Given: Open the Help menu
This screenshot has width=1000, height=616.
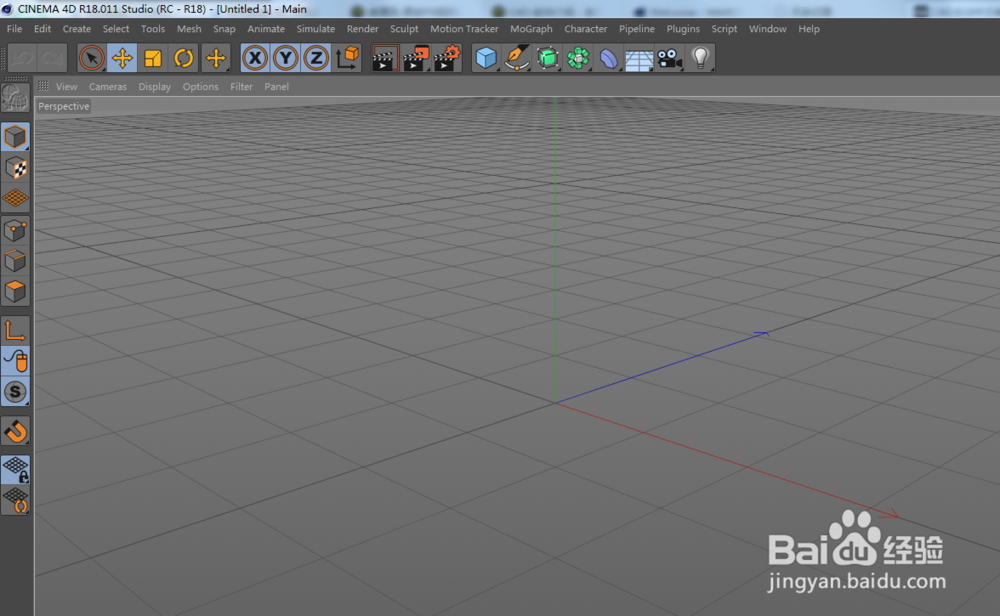Looking at the screenshot, I should (x=809, y=29).
